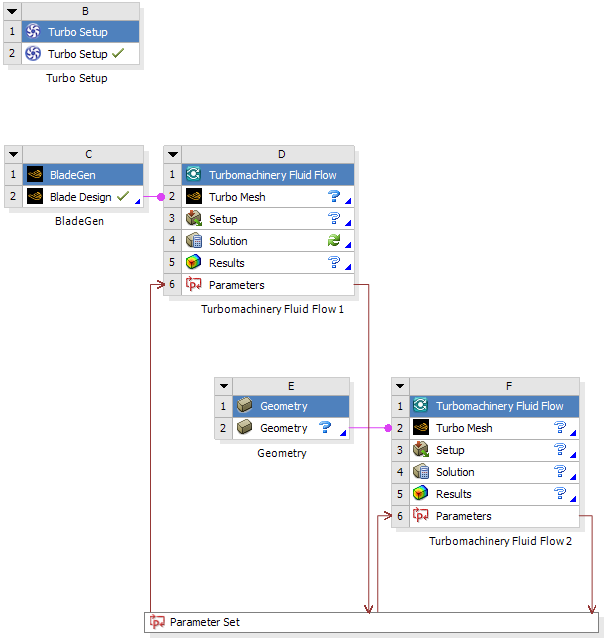Click the Parameter Set bar icon
This screenshot has width=605, height=643.
pyautogui.click(x=158, y=622)
